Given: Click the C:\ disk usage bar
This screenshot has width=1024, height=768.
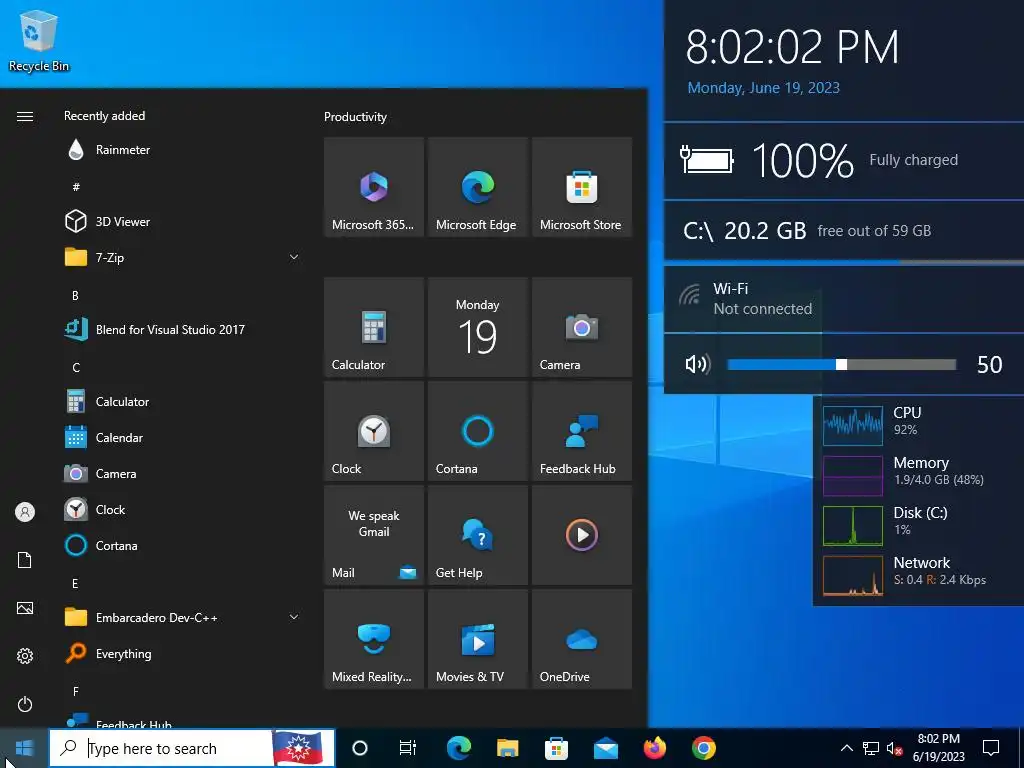Looking at the screenshot, I should [844, 262].
